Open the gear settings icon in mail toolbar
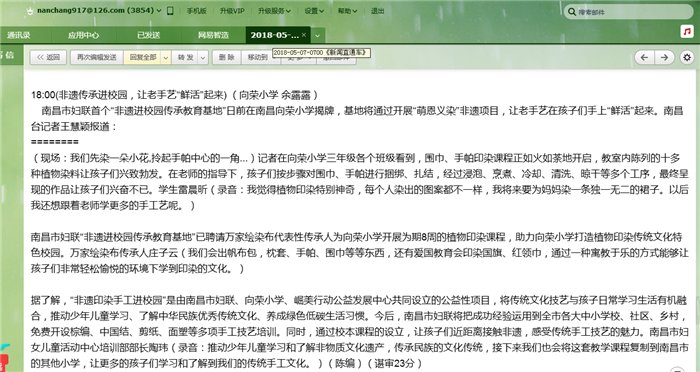 687,57
